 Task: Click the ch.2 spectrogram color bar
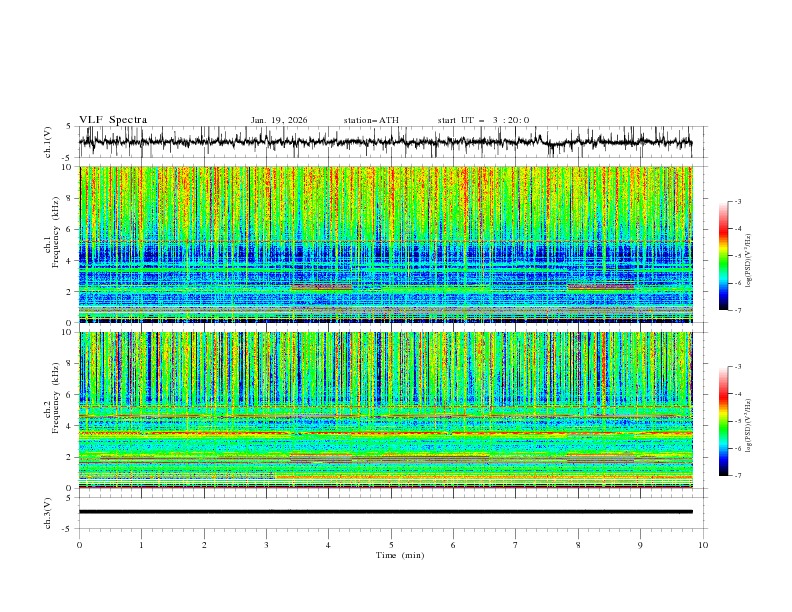723,421
